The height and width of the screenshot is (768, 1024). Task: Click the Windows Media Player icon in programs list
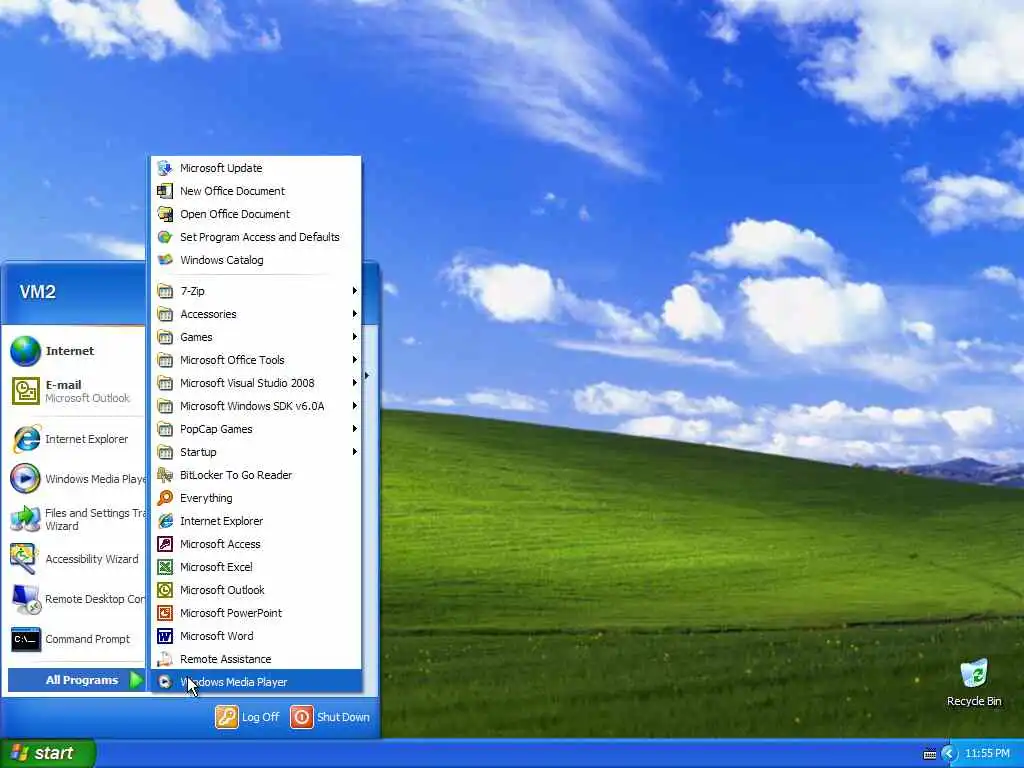click(x=165, y=682)
